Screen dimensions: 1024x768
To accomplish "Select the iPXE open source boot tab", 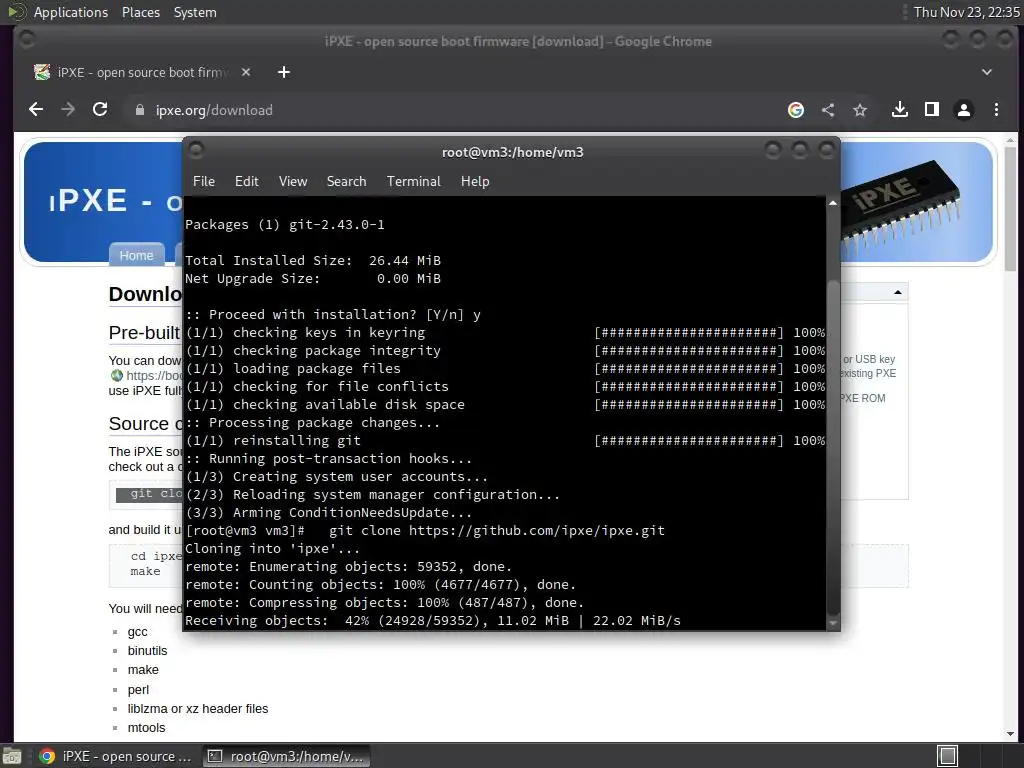I will pos(142,72).
